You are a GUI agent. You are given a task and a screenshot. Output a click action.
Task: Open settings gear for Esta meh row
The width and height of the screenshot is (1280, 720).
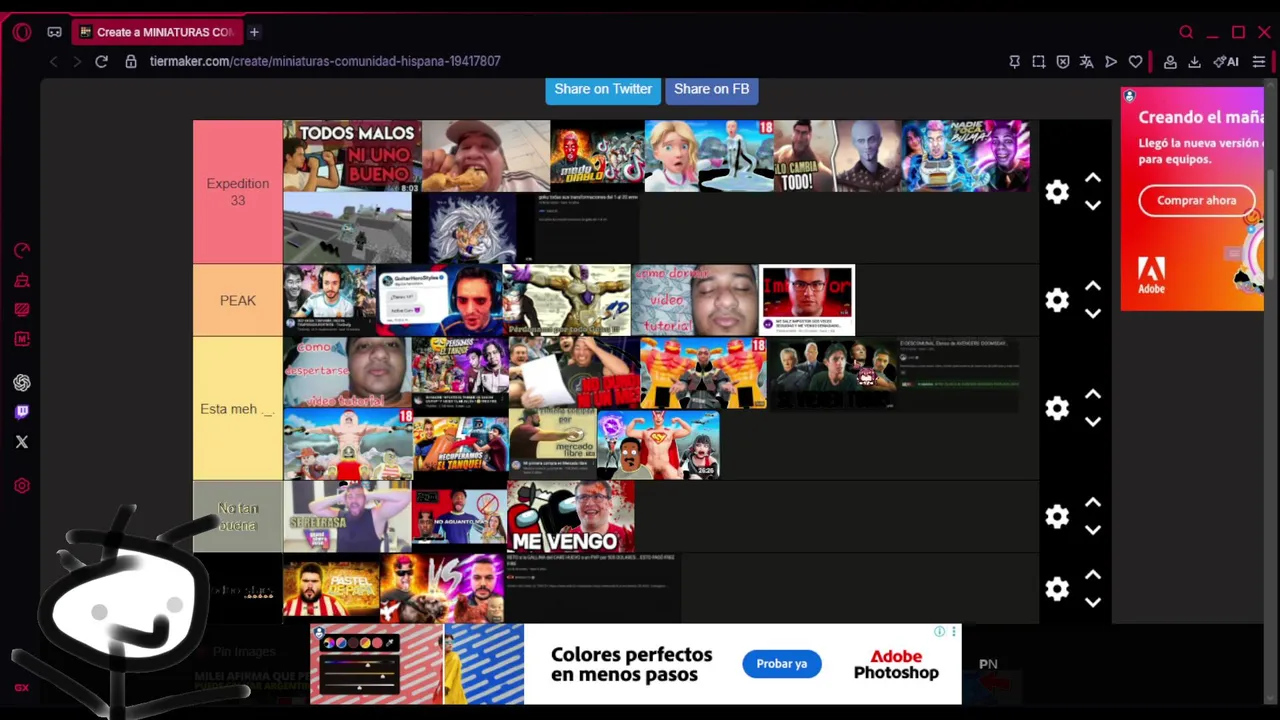1057,408
